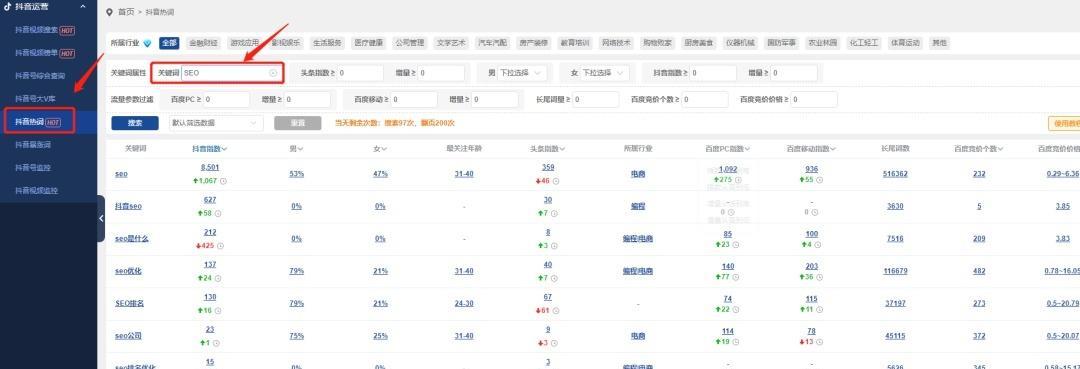
Task: Open the seo keyword link
Action: 121,174
